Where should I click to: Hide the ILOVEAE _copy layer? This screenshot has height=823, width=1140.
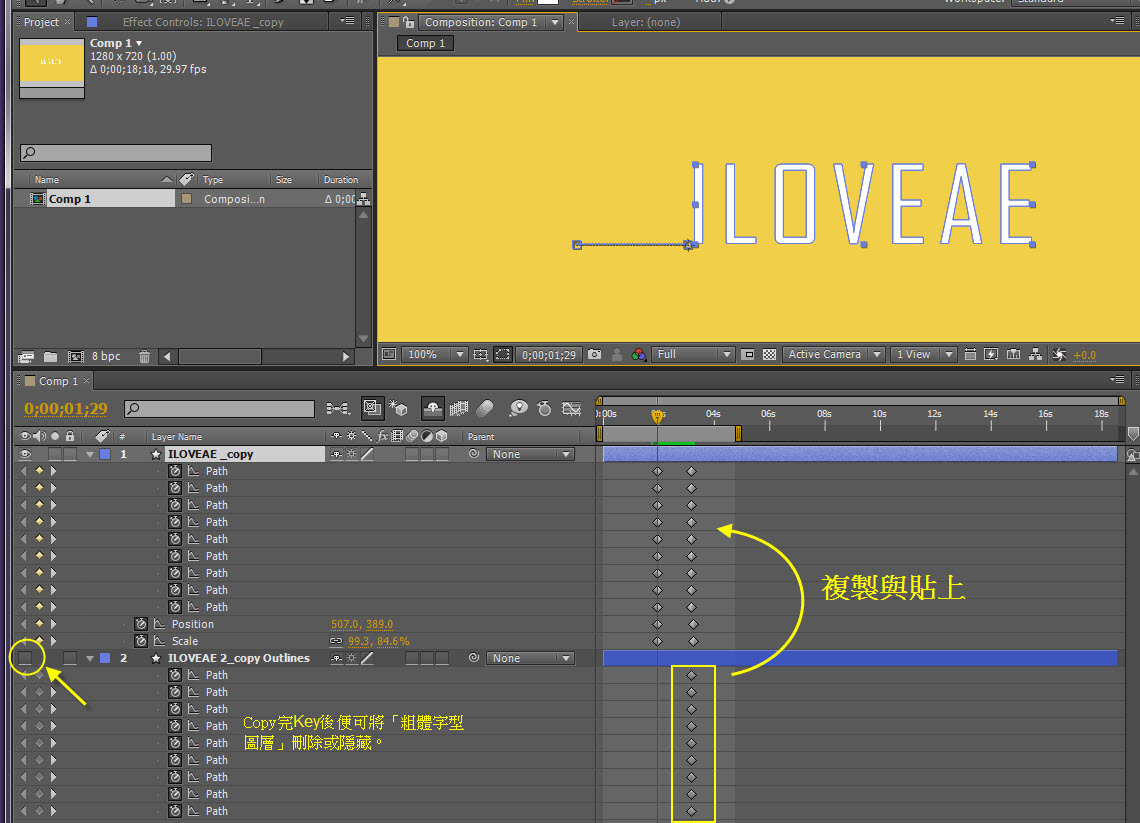click(25, 454)
